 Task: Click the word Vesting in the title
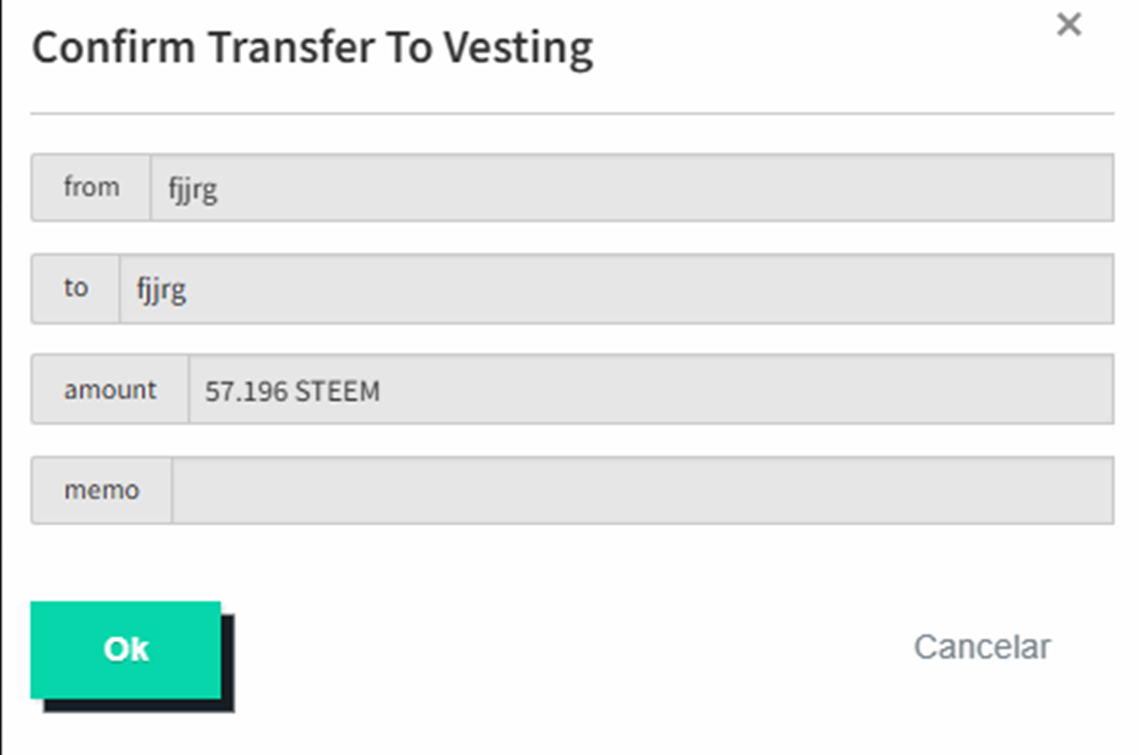(519, 48)
